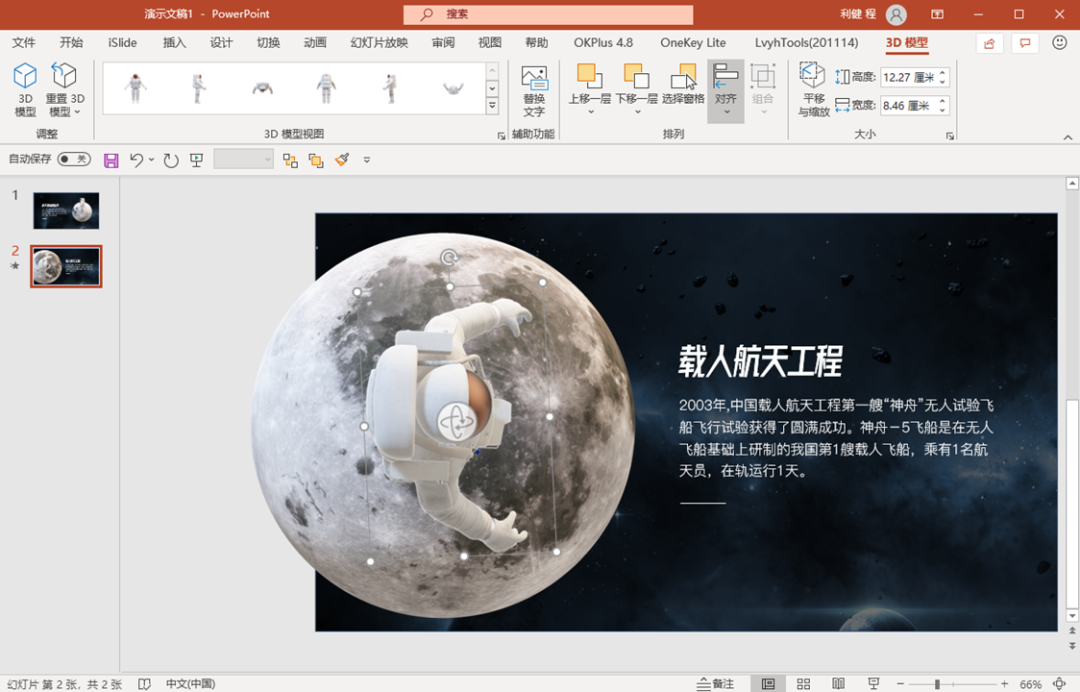Click the purple Save icon
The image size is (1080, 692).
[111, 160]
